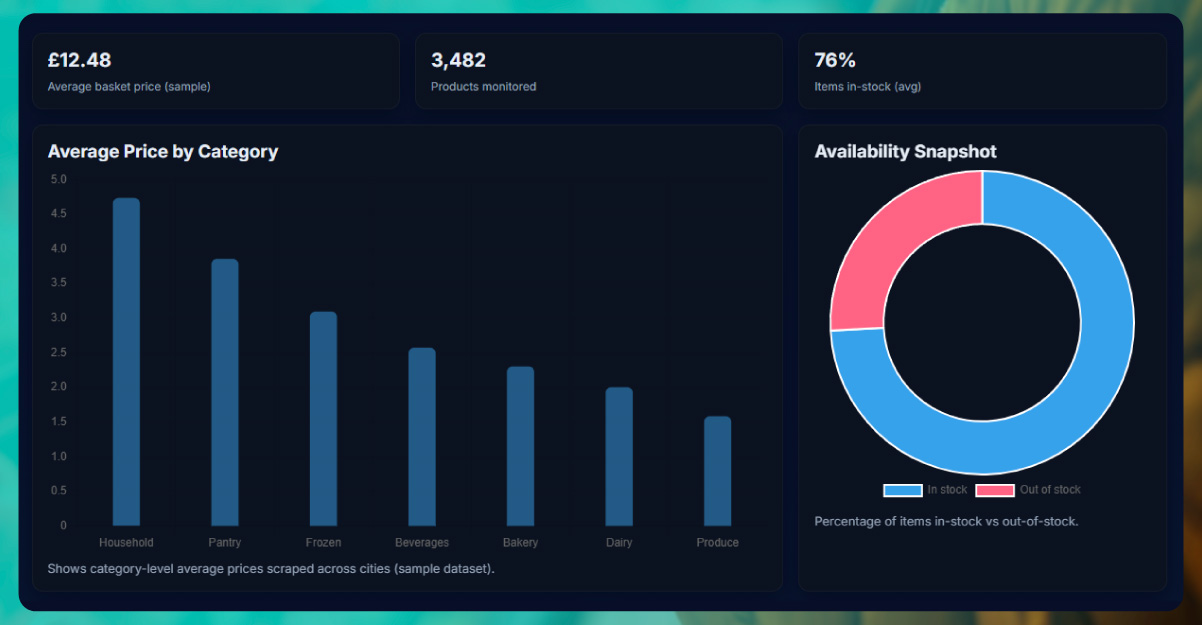
Task: Click the Bakery price bar
Action: point(520,446)
